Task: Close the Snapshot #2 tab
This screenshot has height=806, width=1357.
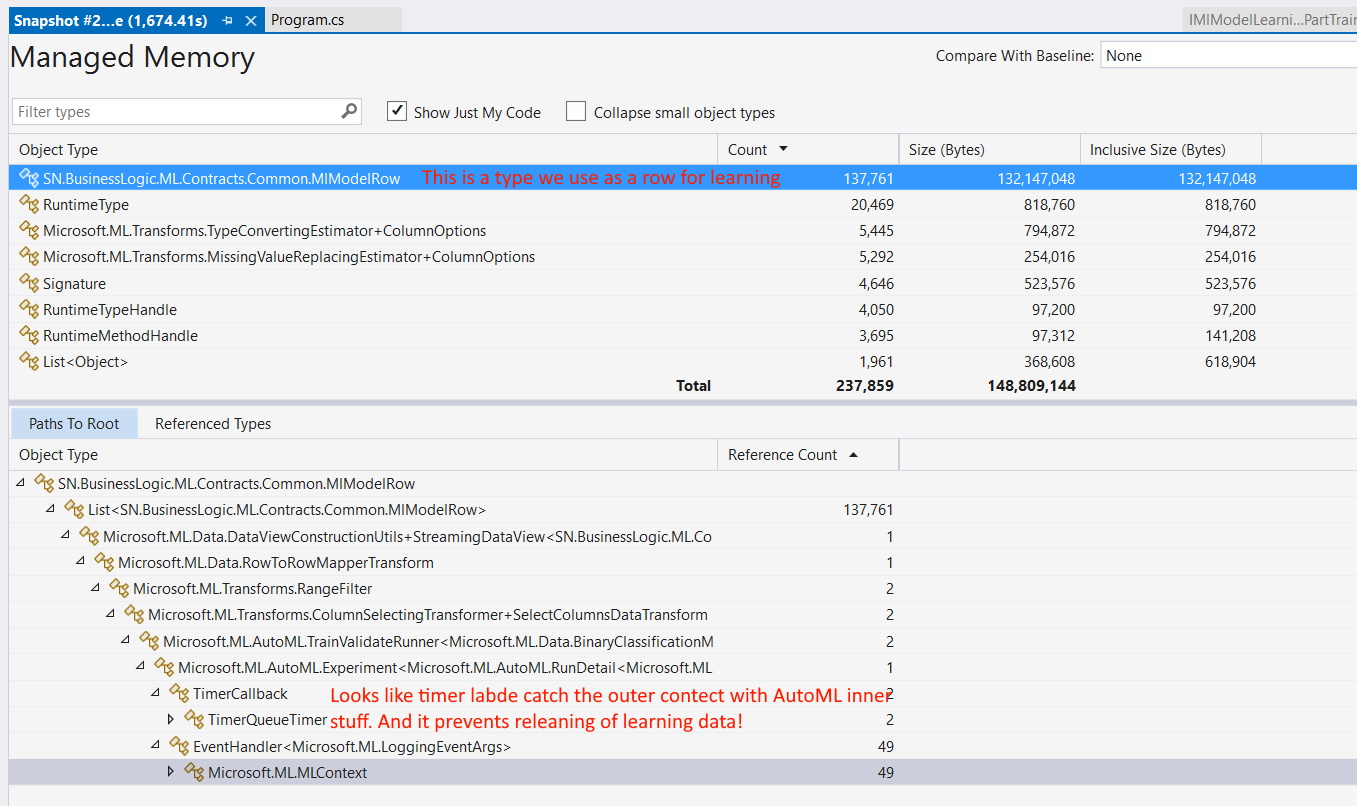Action: pos(252,20)
